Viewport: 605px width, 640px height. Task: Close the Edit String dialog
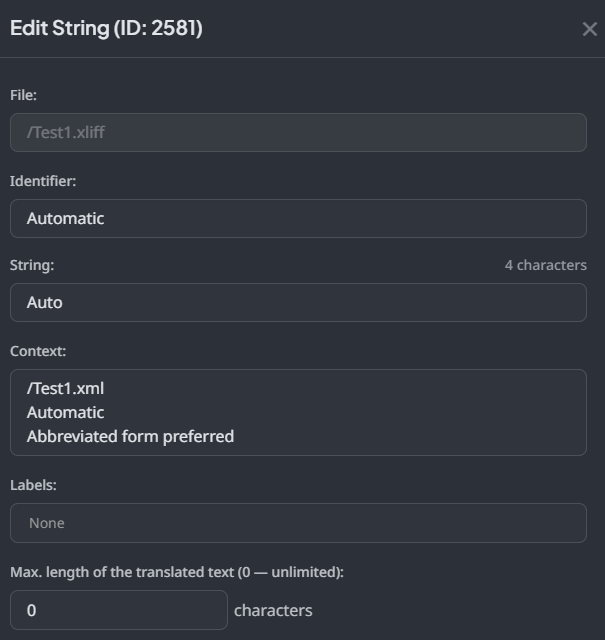(x=589, y=29)
